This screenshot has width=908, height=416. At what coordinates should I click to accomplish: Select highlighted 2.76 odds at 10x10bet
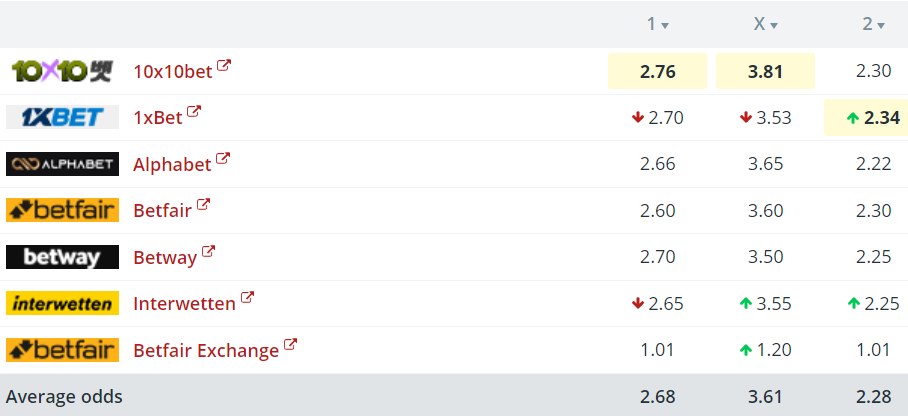click(657, 71)
